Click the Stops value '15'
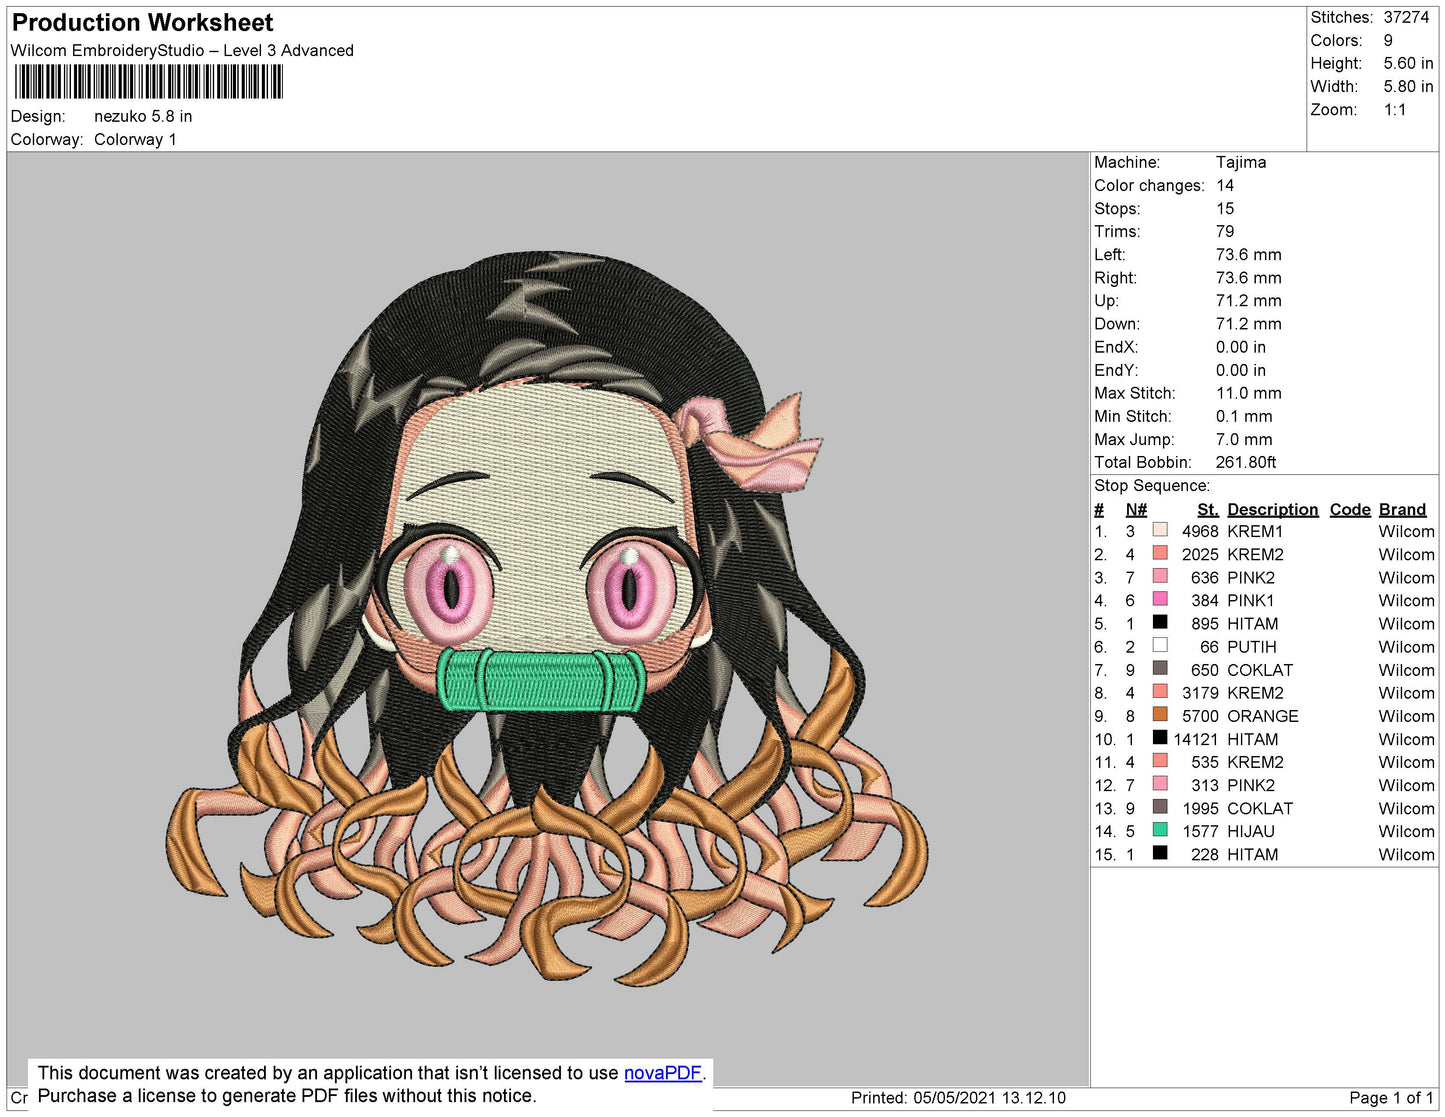 click(1225, 209)
